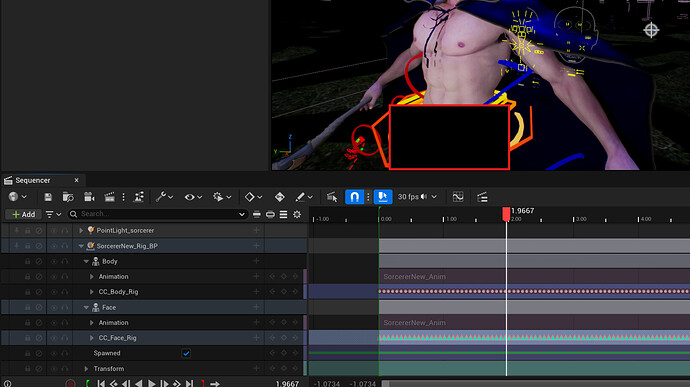Open snapping options three-dot menu
Screen dimensions: 690x387
(x=369, y=197)
